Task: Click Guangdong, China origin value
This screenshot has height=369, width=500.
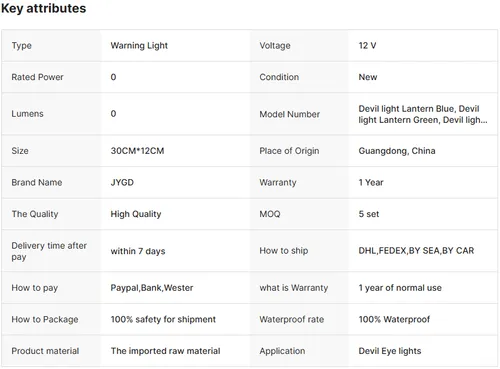Action: point(397,151)
